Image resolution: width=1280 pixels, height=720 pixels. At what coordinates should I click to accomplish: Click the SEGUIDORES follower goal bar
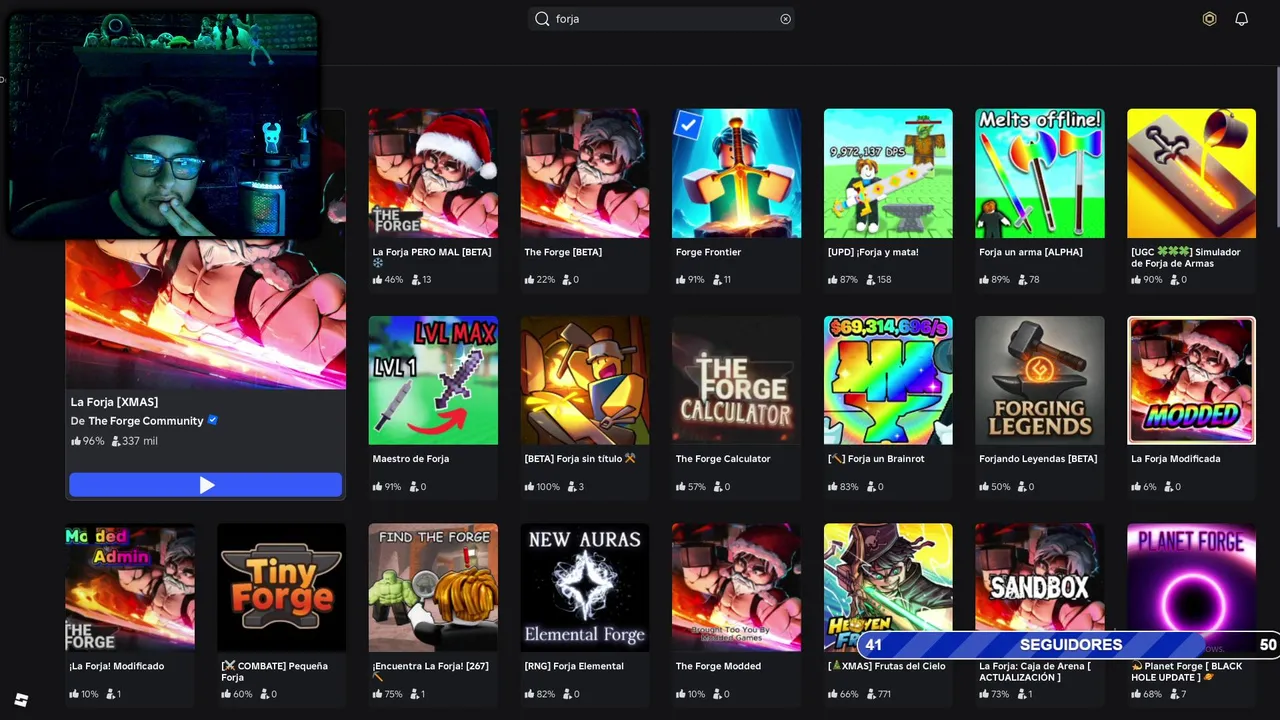click(x=1070, y=645)
